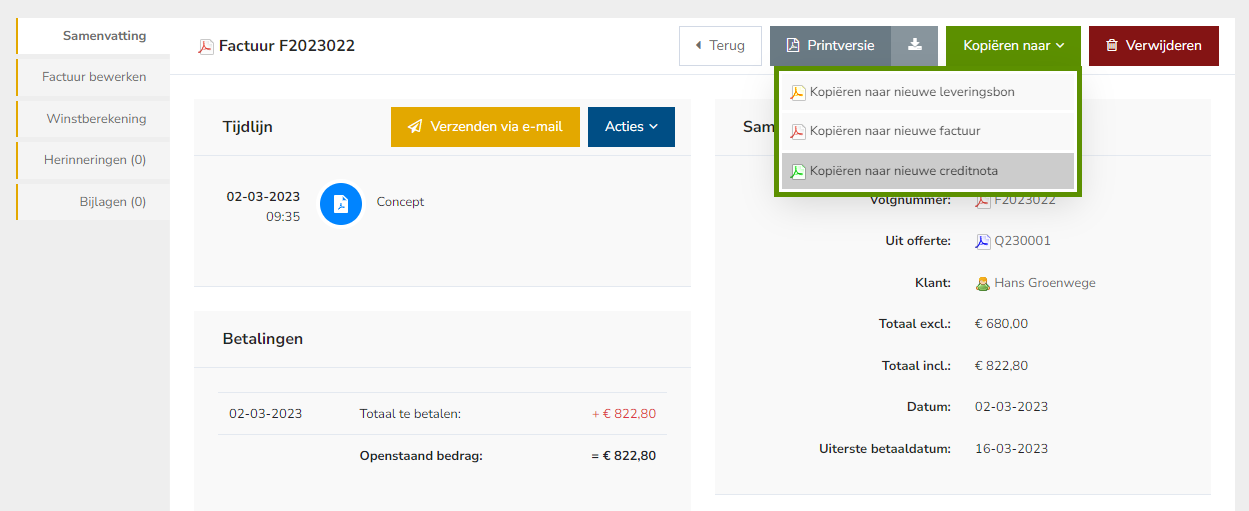Go back with the Terug button
The height and width of the screenshot is (511, 1249).
pos(719,46)
